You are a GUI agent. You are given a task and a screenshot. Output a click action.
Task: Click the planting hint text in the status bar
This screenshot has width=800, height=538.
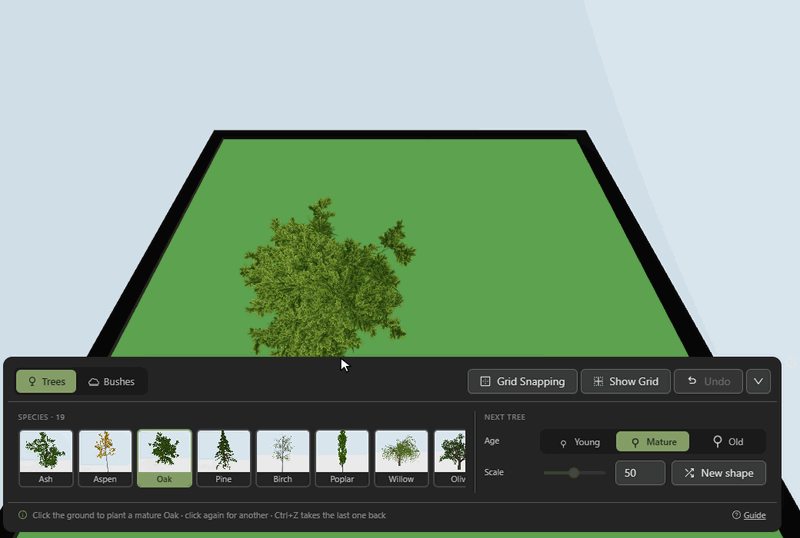click(209, 515)
